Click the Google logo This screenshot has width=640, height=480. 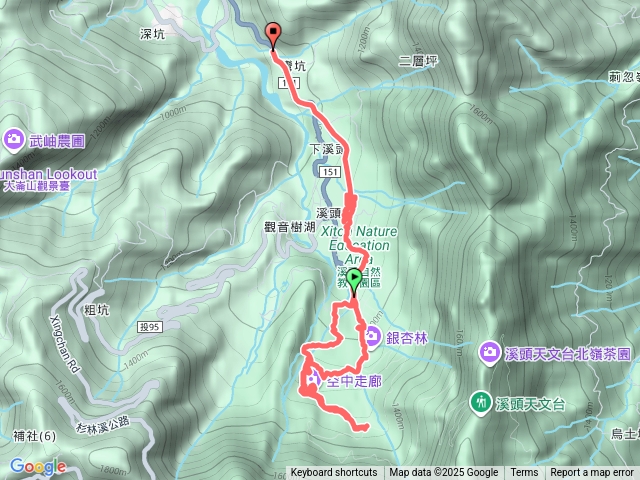tap(38, 466)
